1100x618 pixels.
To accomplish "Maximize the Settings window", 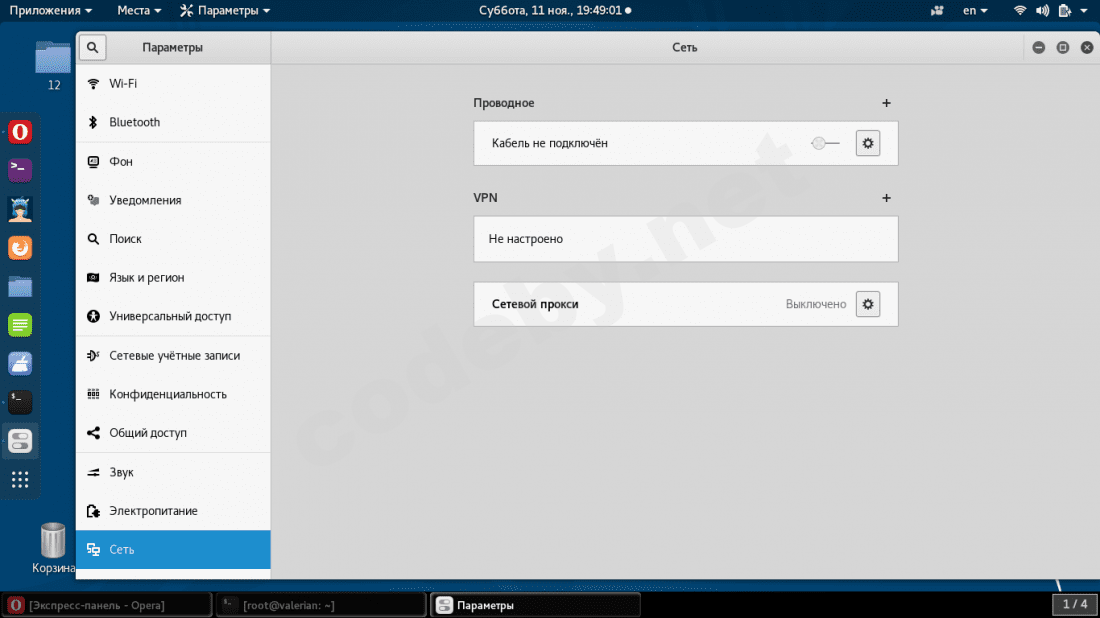I will [x=1063, y=48].
